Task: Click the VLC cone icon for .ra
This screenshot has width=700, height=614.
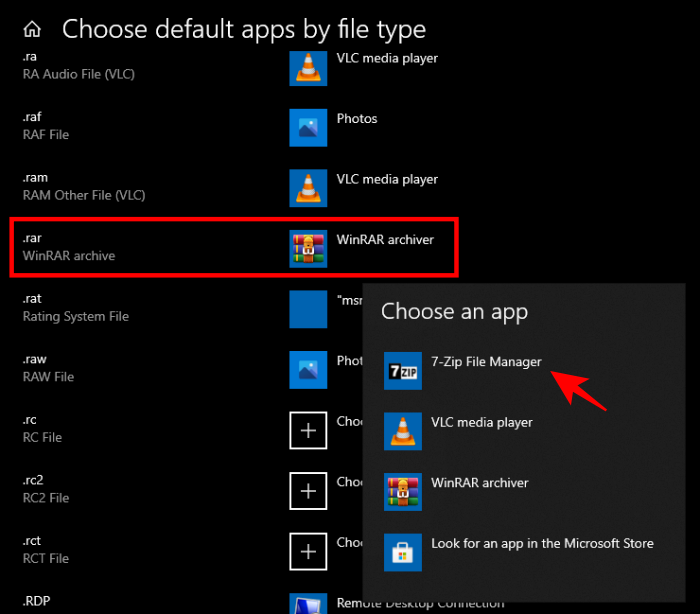Action: coord(308,67)
